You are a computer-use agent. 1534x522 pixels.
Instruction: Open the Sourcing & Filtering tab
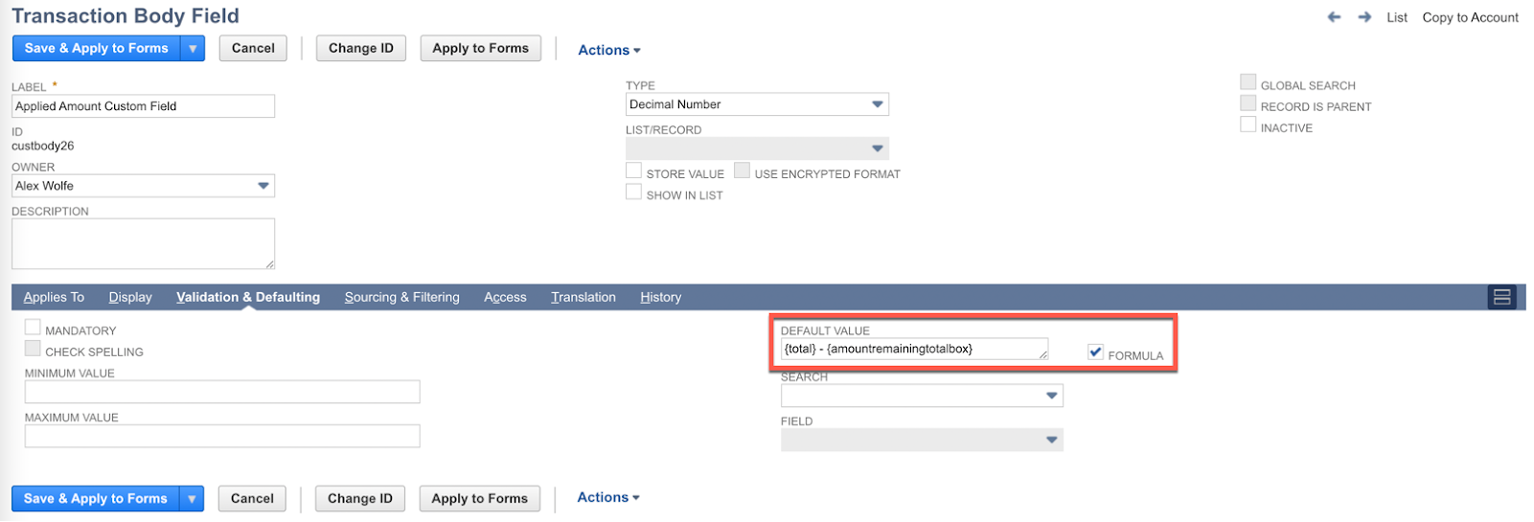(402, 297)
